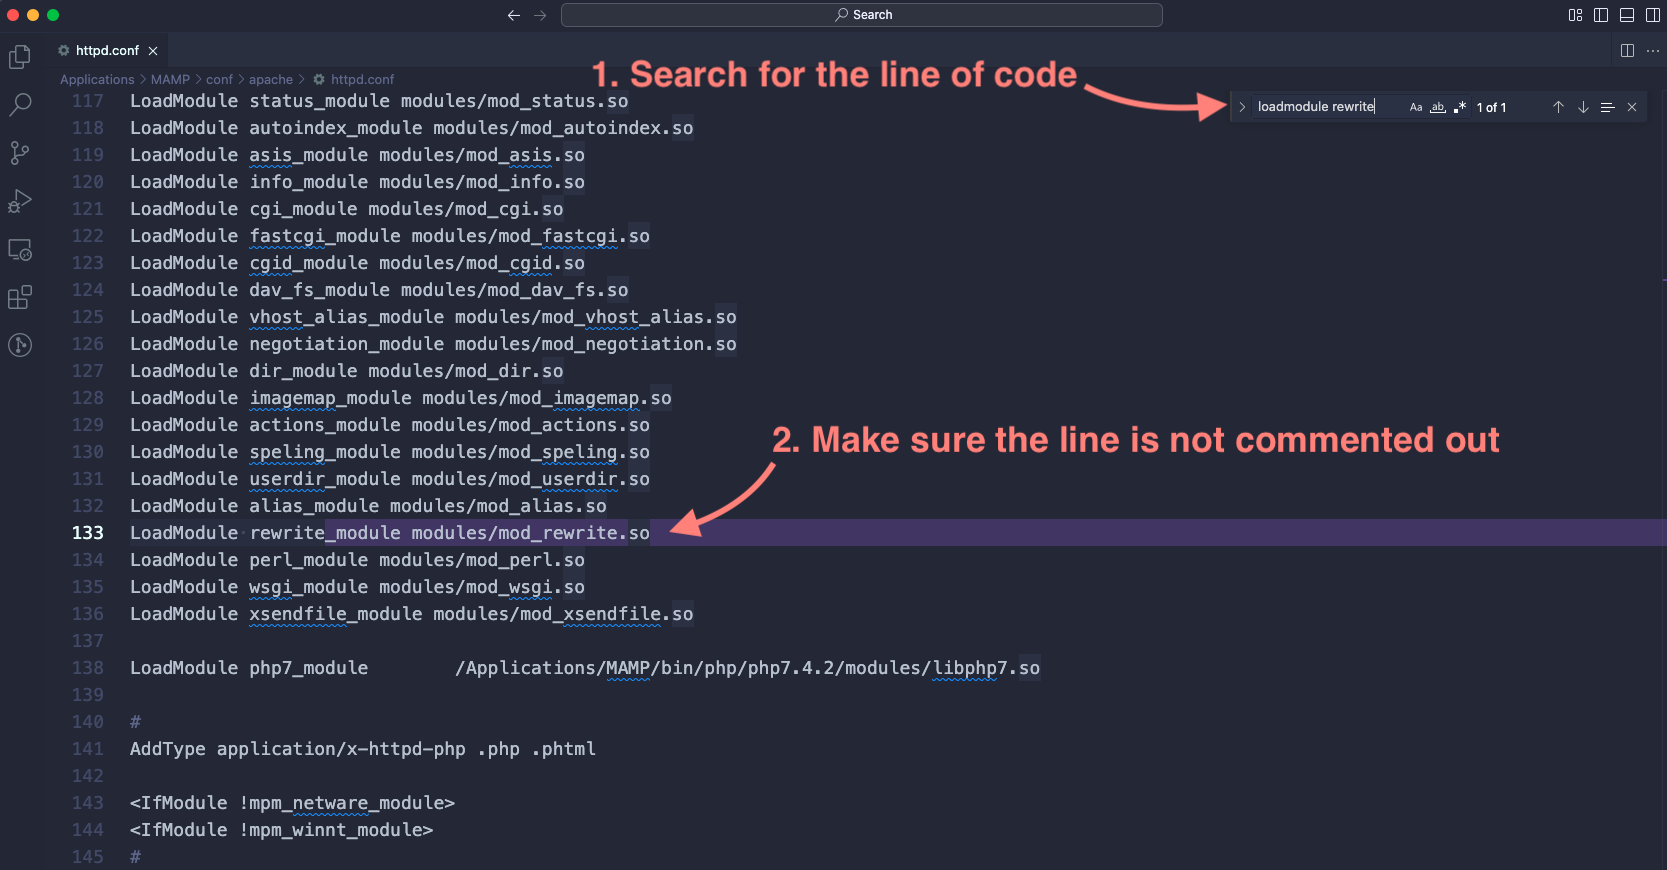Image resolution: width=1667 pixels, height=870 pixels.
Task: Click the top Search command bar
Action: coord(862,15)
